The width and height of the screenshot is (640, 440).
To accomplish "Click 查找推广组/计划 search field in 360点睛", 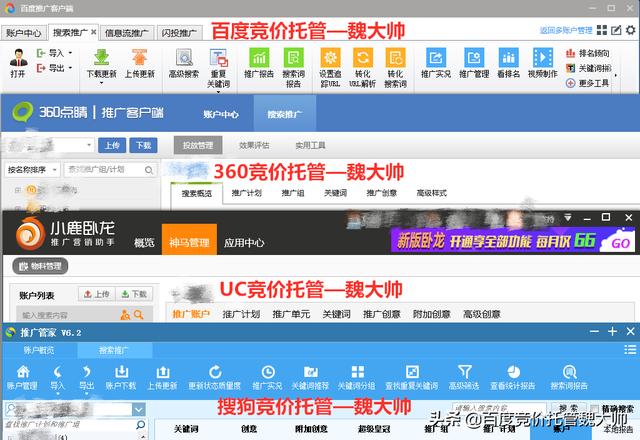I will tap(110, 169).
